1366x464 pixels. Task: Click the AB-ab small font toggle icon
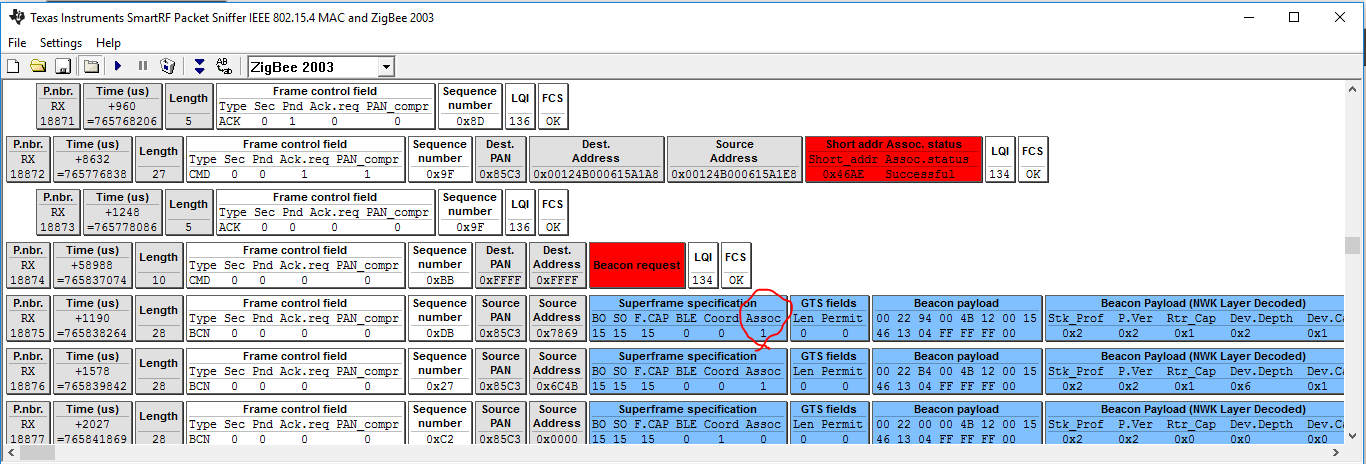[x=223, y=66]
